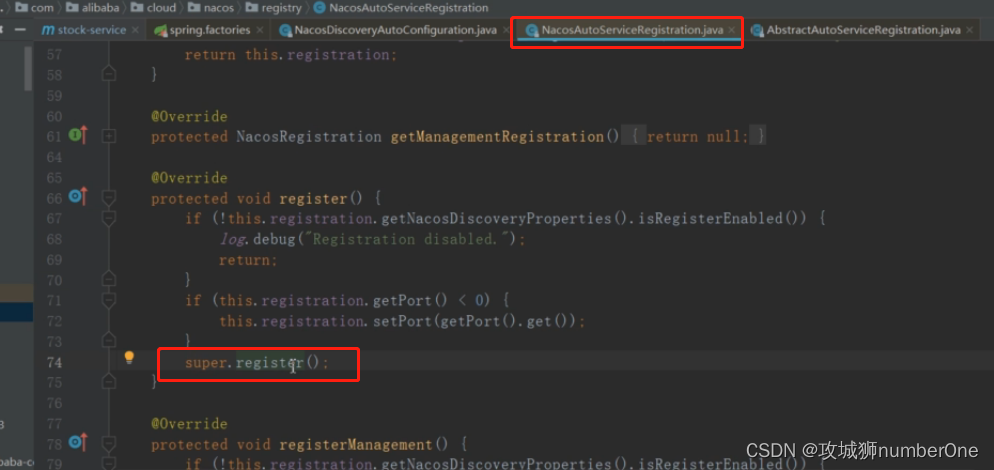Click line number 74 in gutter
The image size is (994, 470).
pos(55,363)
